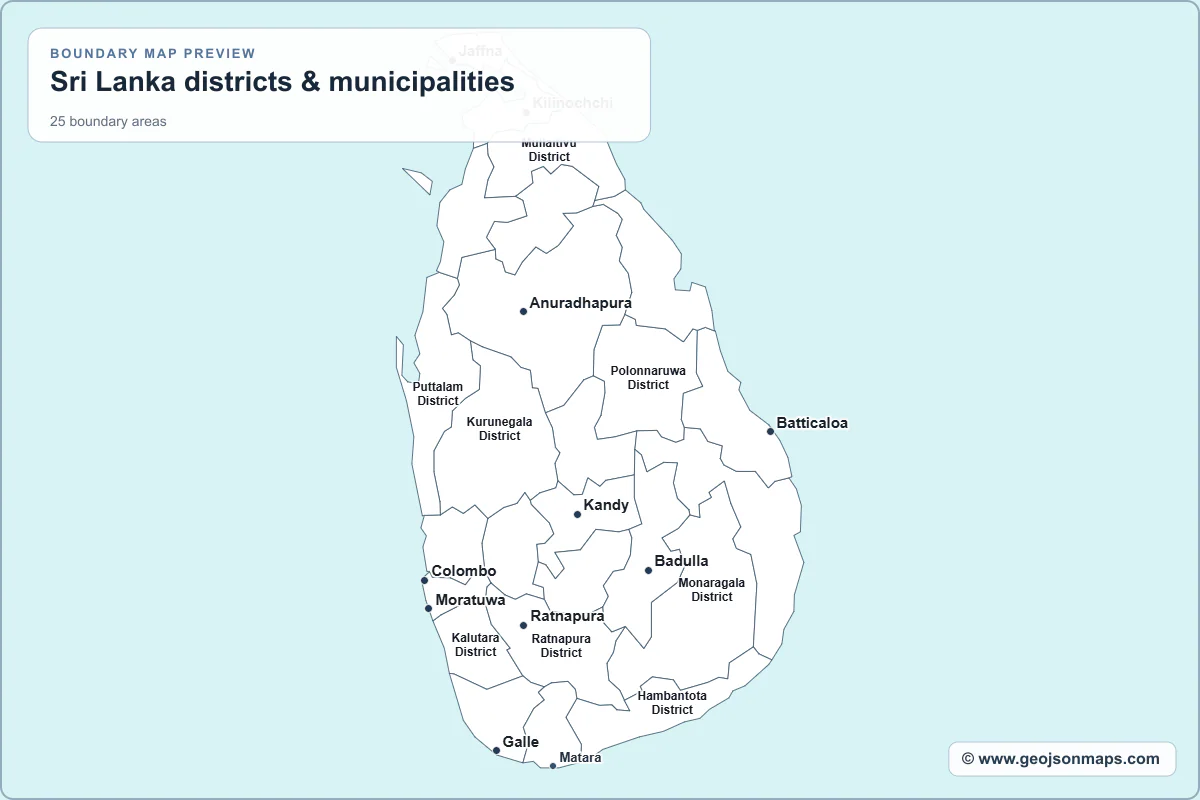1200x800 pixels.
Task: Select the Kandy label text
Action: (x=606, y=505)
